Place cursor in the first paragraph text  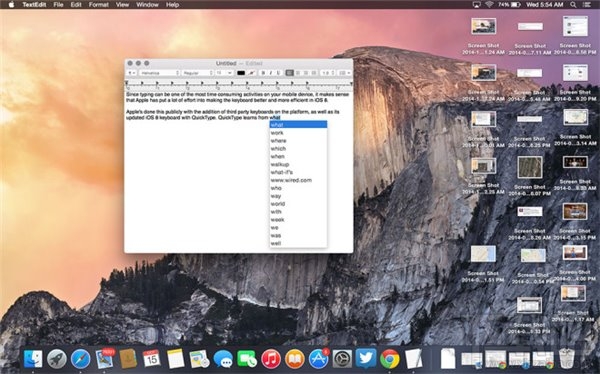(237, 97)
